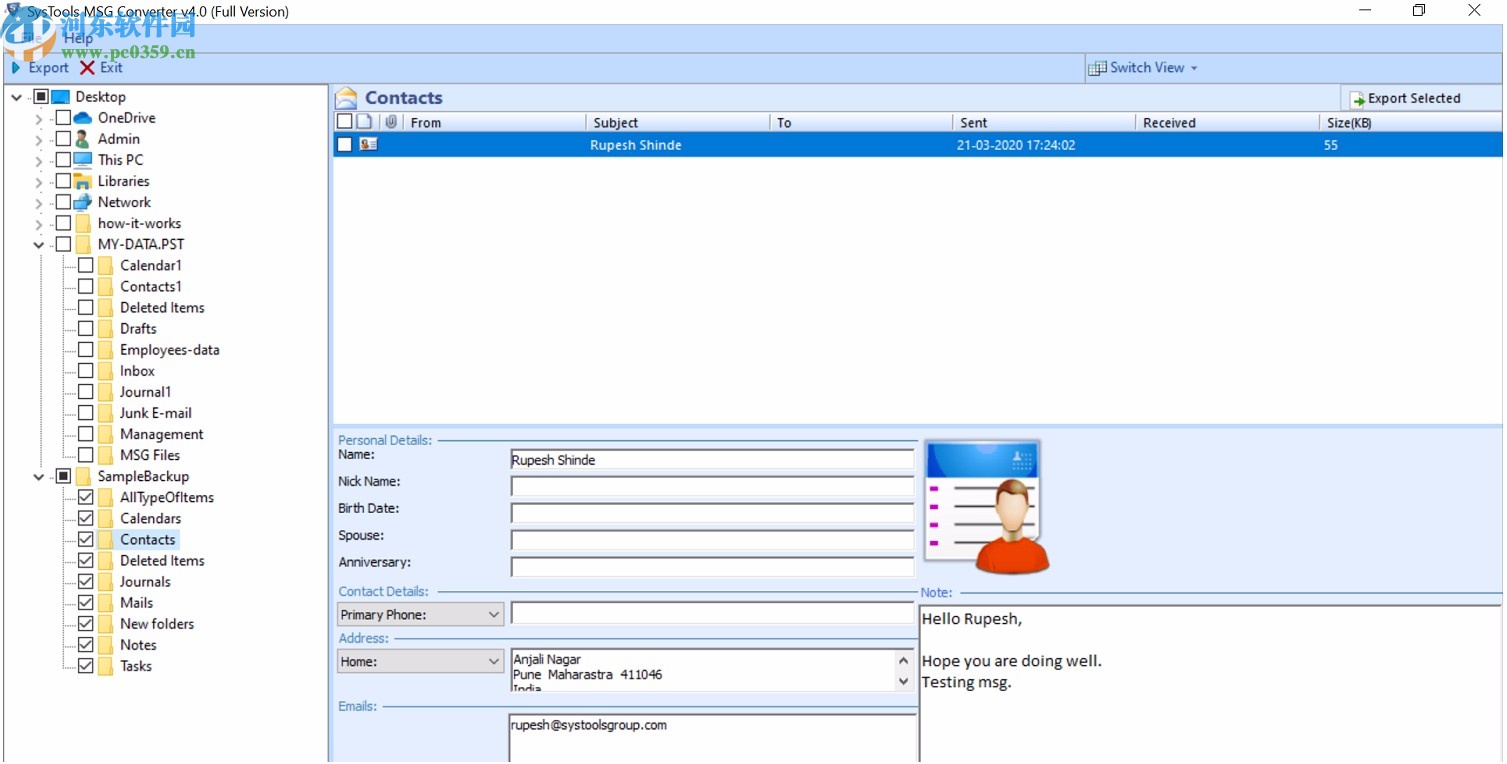Click the Exit command in the toolbar

point(110,68)
